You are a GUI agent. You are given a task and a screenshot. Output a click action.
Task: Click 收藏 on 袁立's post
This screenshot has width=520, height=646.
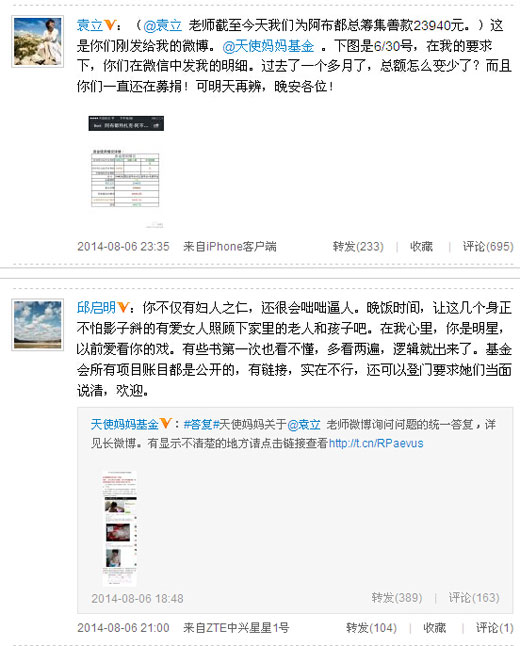pyautogui.click(x=421, y=246)
